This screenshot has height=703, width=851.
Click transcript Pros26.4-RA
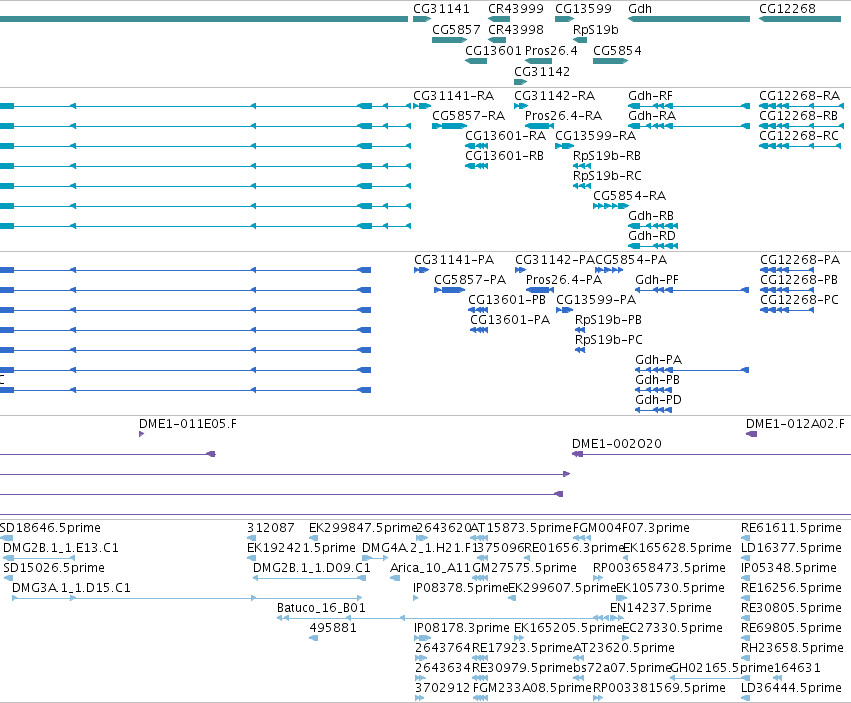tap(563, 116)
